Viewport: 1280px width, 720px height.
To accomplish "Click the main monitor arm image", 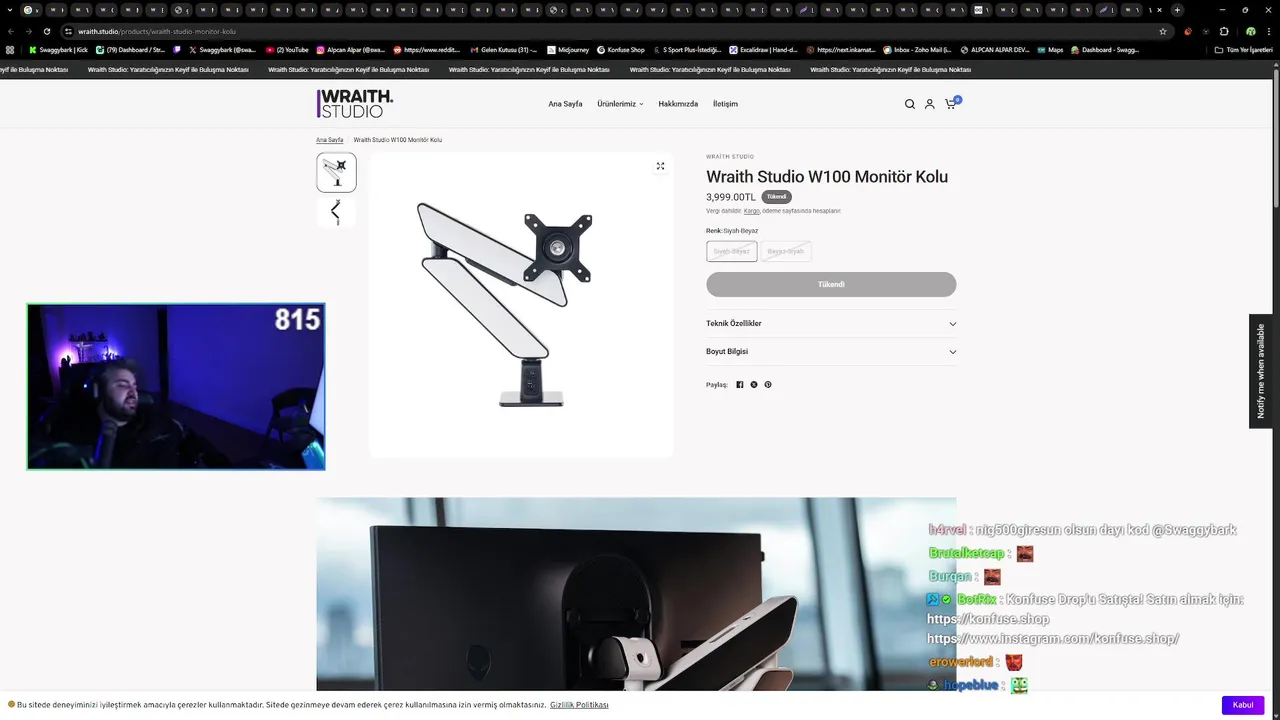I will (521, 304).
